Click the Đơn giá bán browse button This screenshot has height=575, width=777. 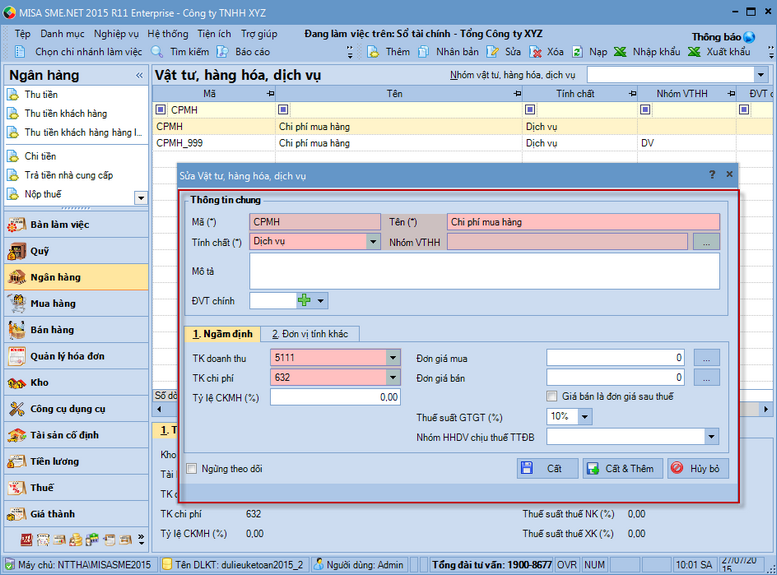[x=706, y=378]
